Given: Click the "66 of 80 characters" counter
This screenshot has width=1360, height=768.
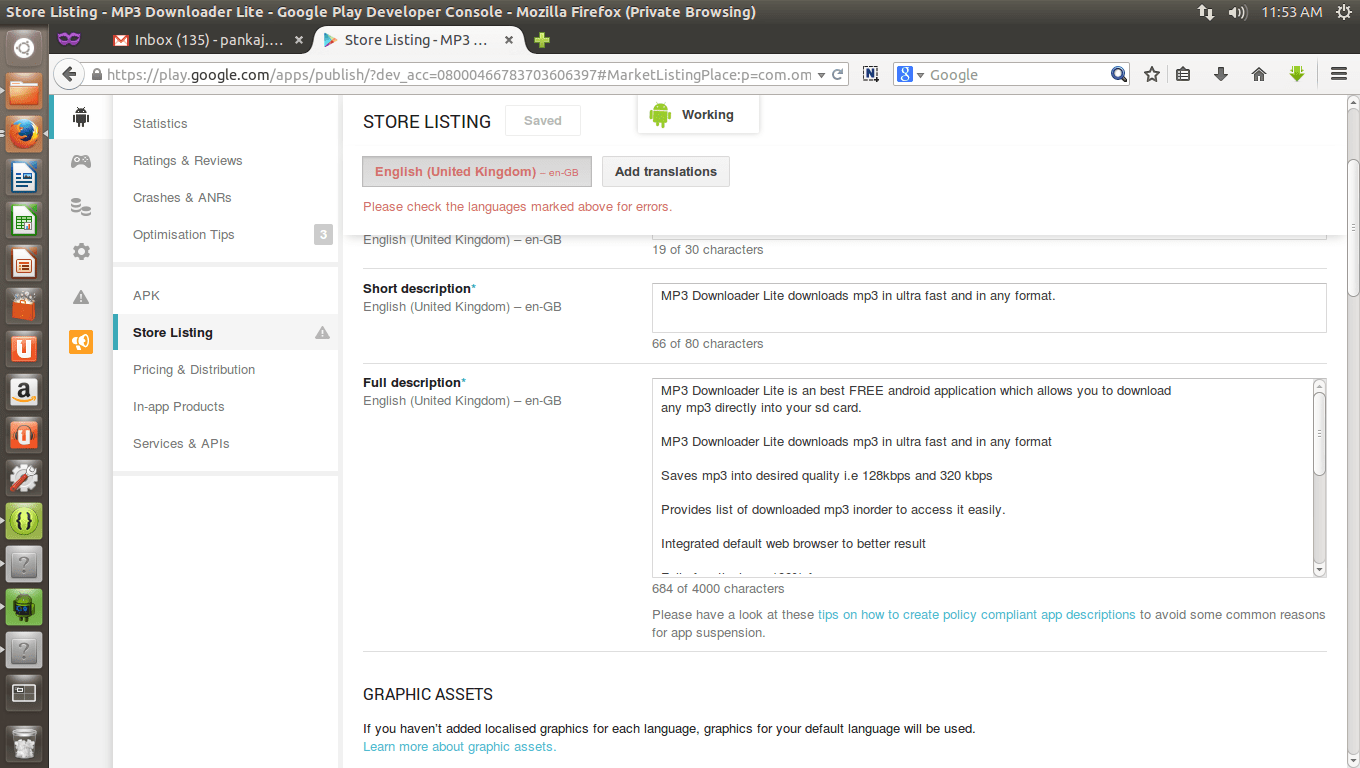Looking at the screenshot, I should click(x=708, y=344).
